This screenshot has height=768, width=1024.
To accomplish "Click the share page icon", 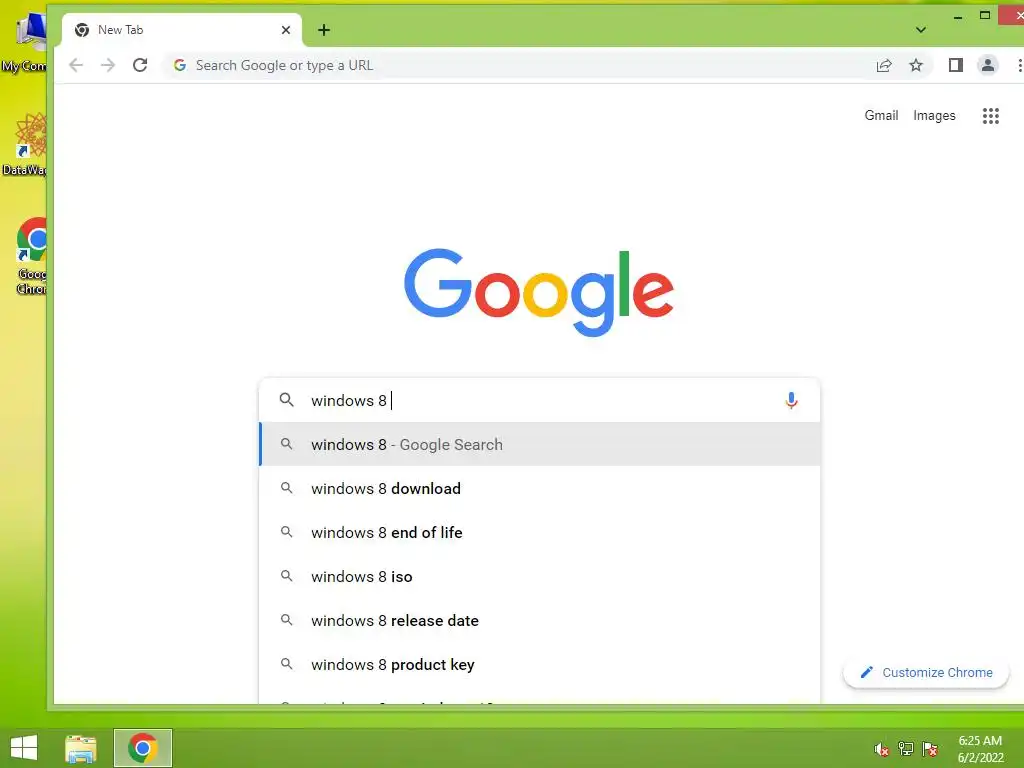I will coord(884,65).
